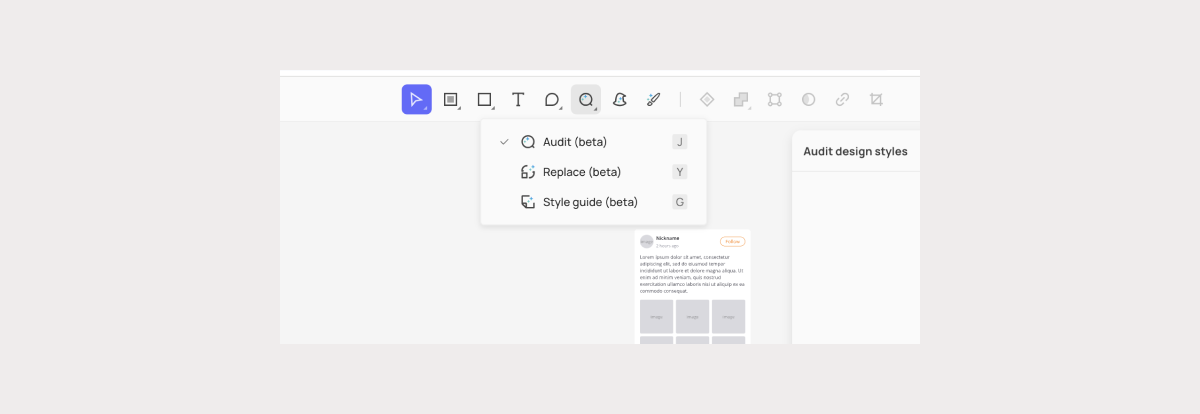Select the magic brush tool
This screenshot has height=414, width=1200.
pos(653,99)
